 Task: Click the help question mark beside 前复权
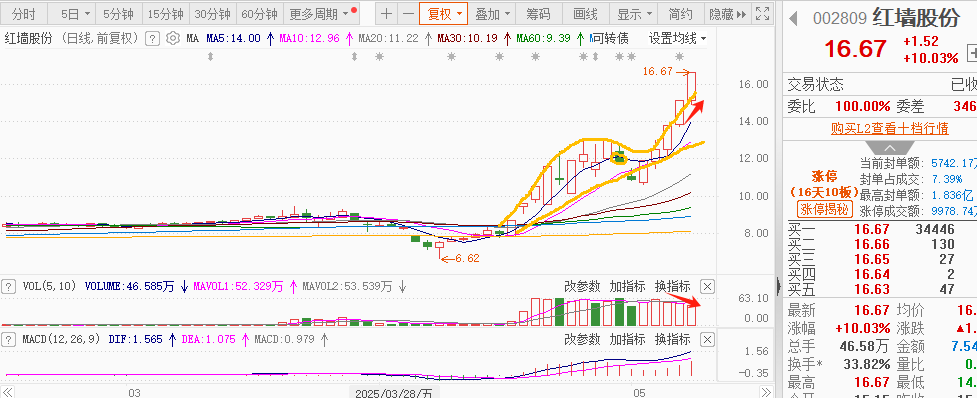152,39
